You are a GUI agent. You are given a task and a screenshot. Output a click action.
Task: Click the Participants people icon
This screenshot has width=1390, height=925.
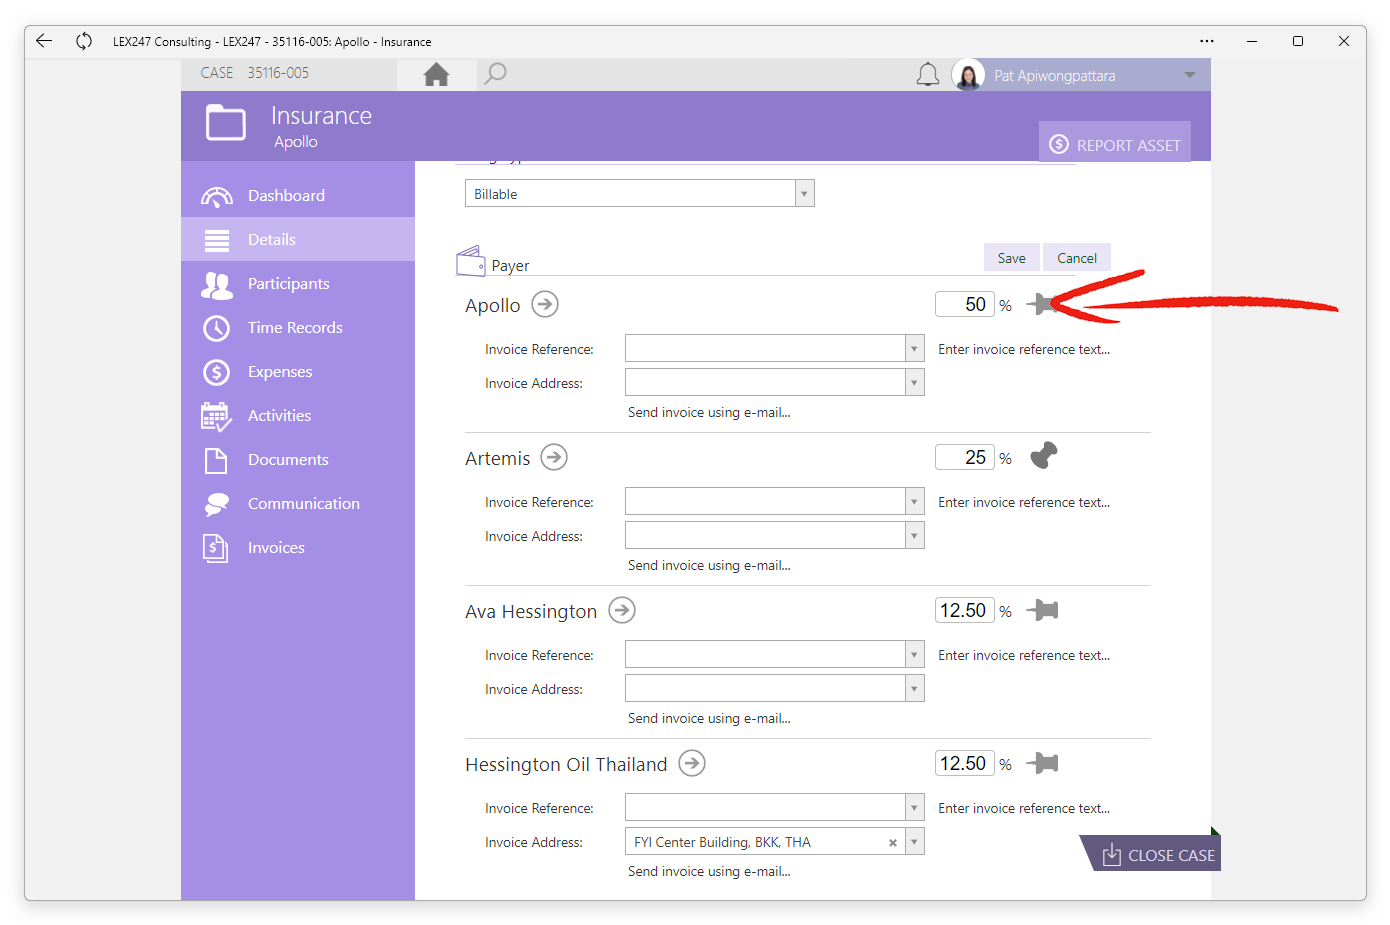(217, 285)
